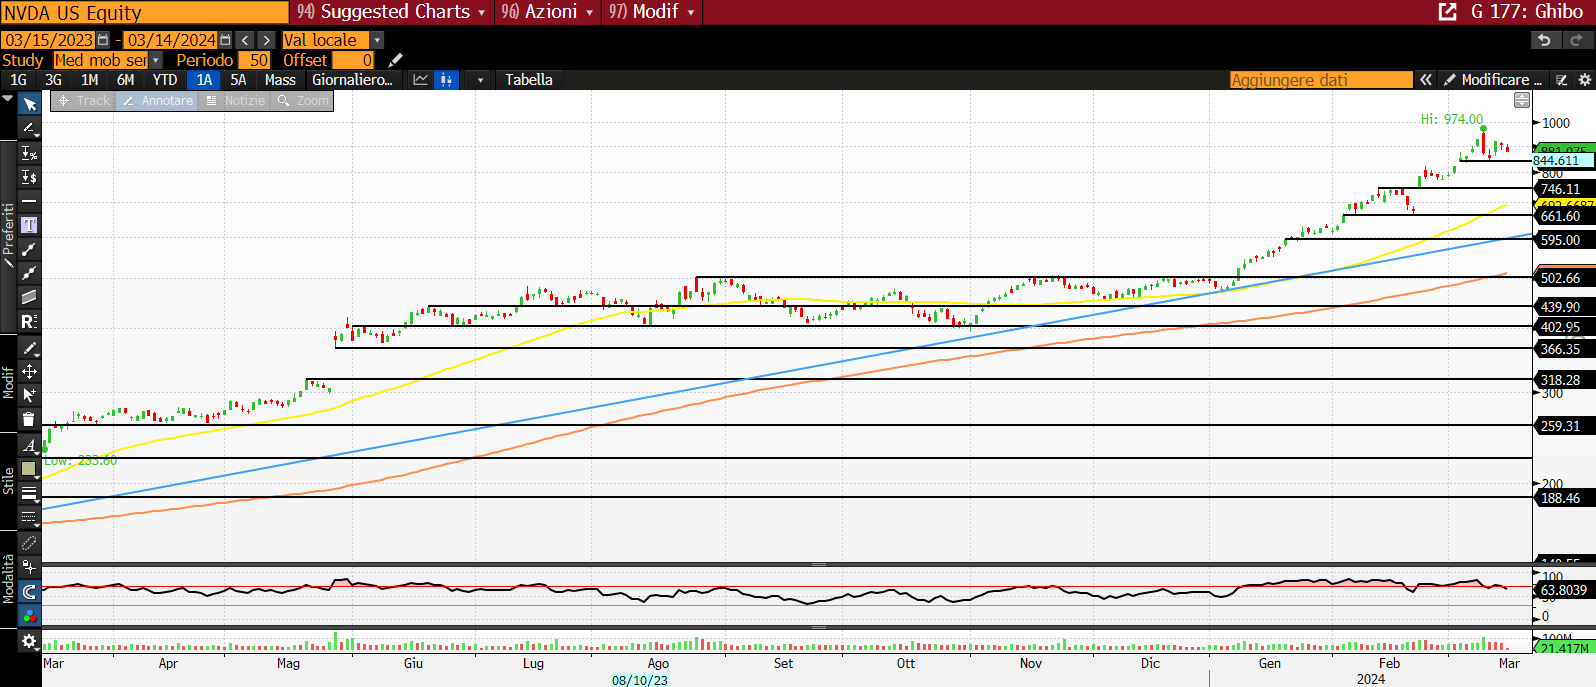Go to next date range arrow
Image resolution: width=1596 pixels, height=687 pixels.
(x=266, y=40)
